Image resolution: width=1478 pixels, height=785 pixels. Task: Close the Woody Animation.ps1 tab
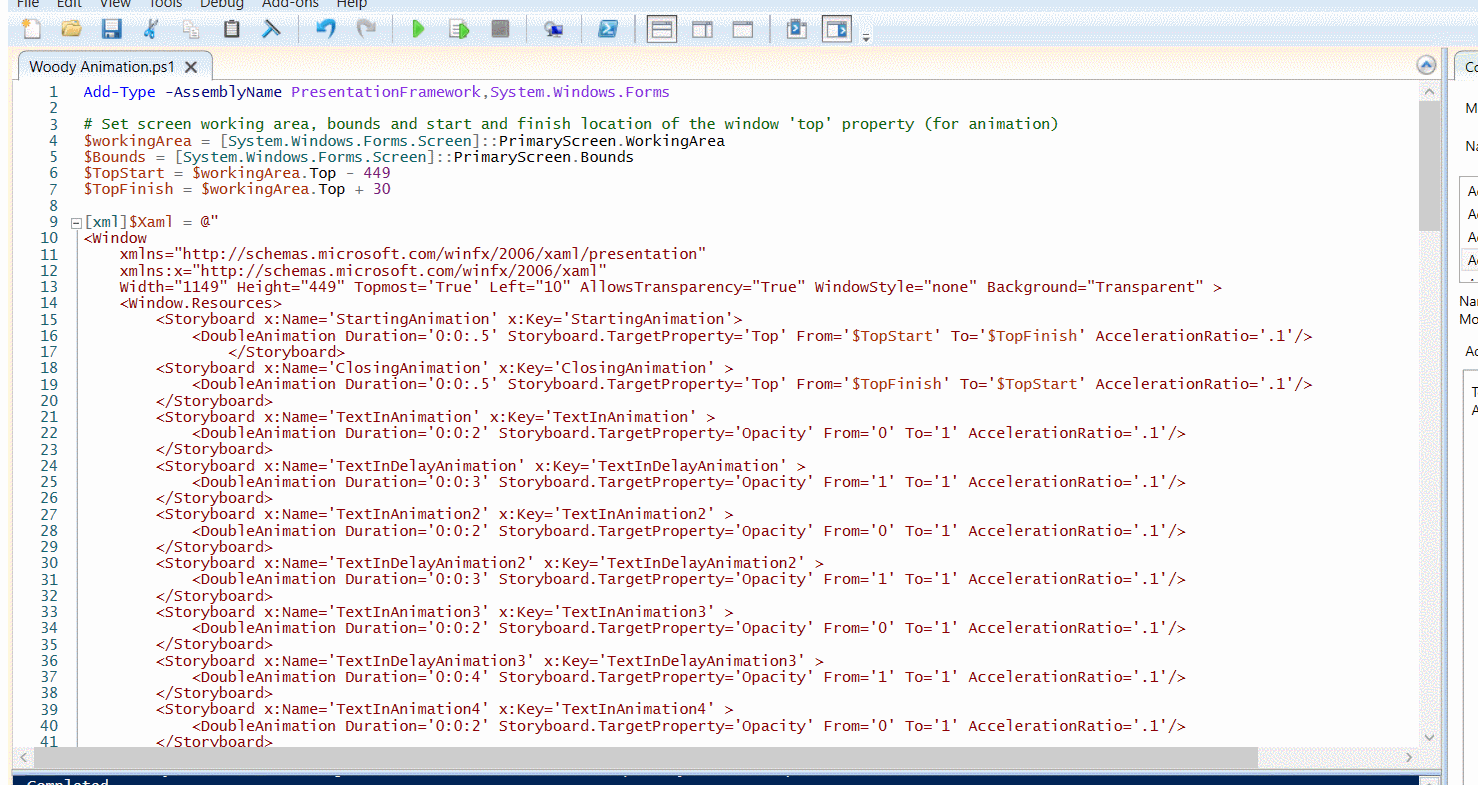pos(192,67)
